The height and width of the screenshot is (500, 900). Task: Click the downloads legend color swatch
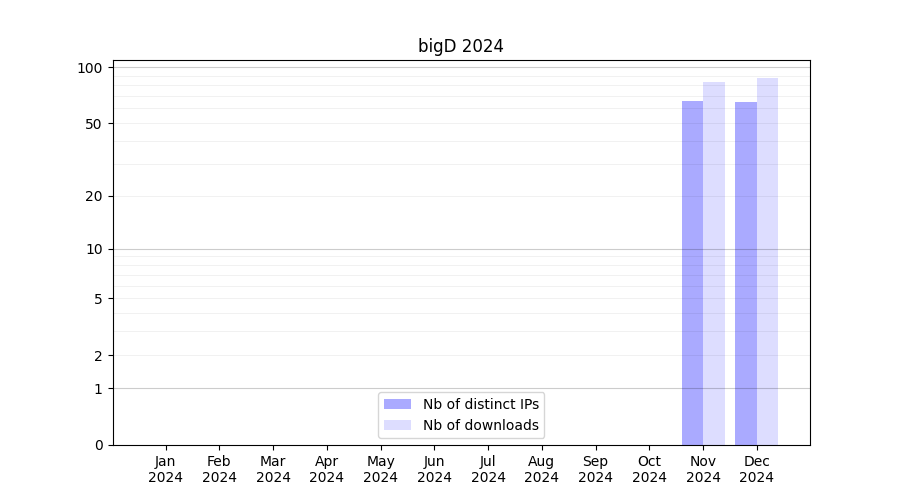tap(397, 425)
